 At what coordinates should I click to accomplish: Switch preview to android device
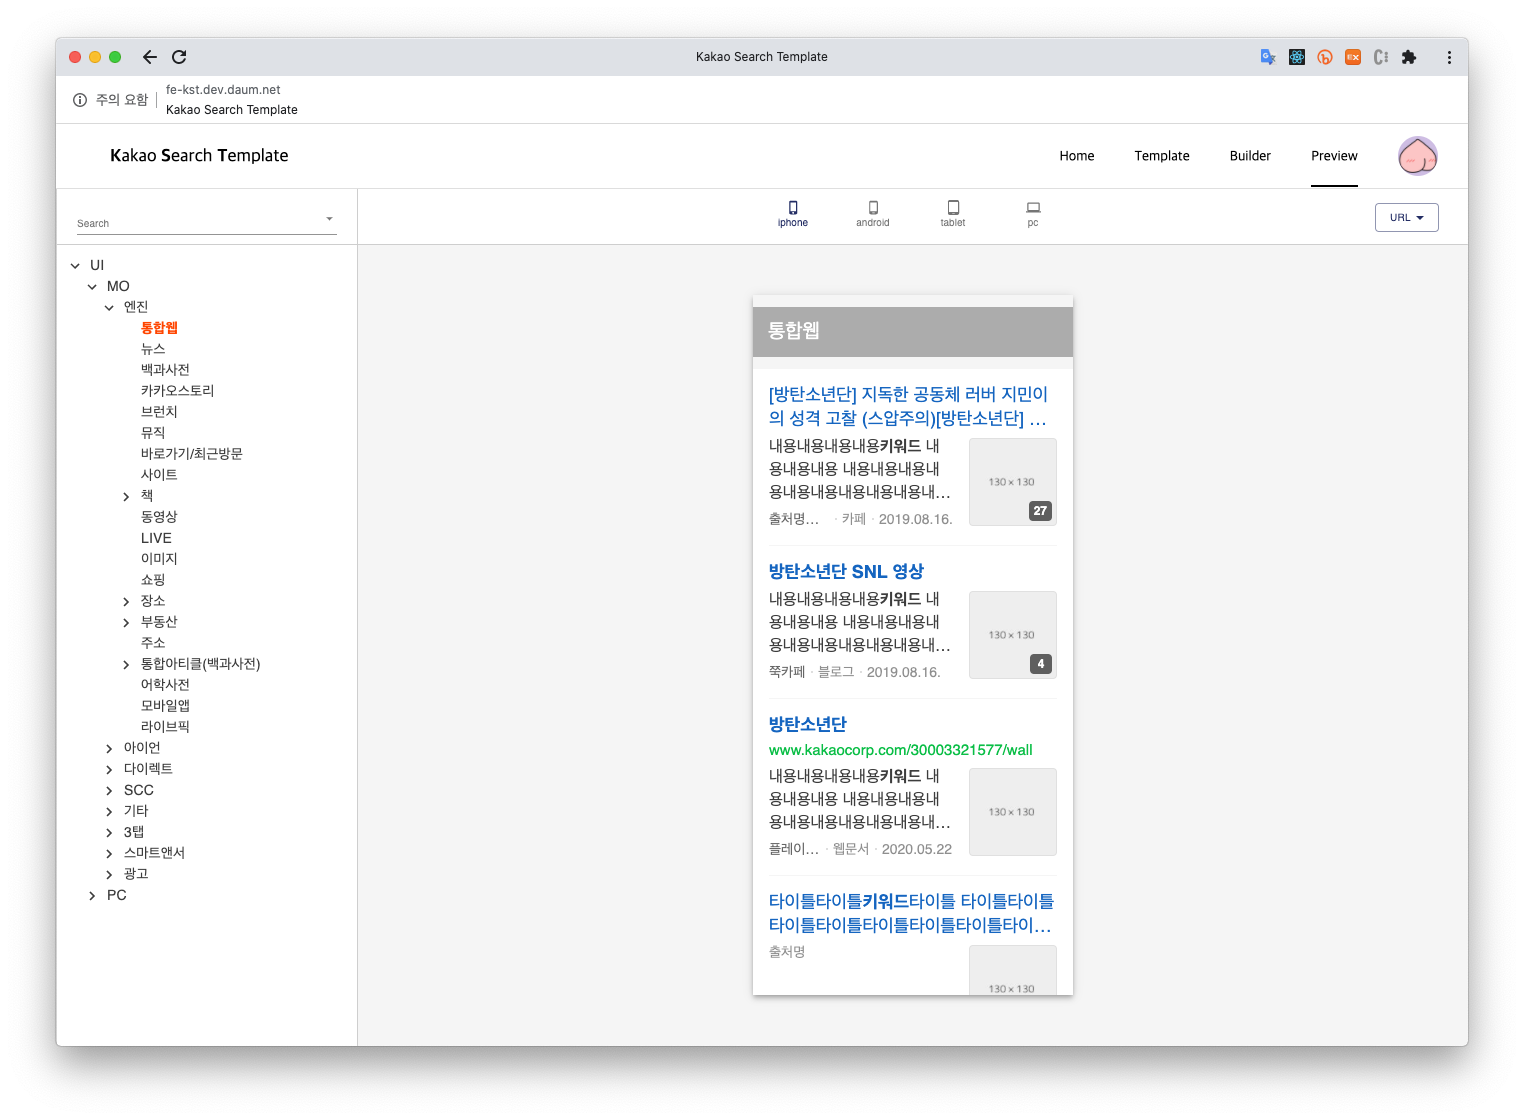873,208
